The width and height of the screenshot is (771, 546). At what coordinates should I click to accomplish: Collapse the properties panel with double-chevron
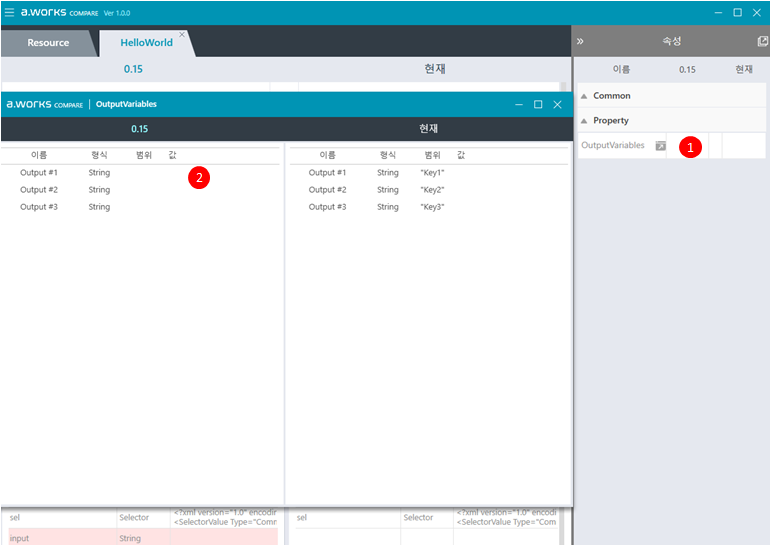581,42
